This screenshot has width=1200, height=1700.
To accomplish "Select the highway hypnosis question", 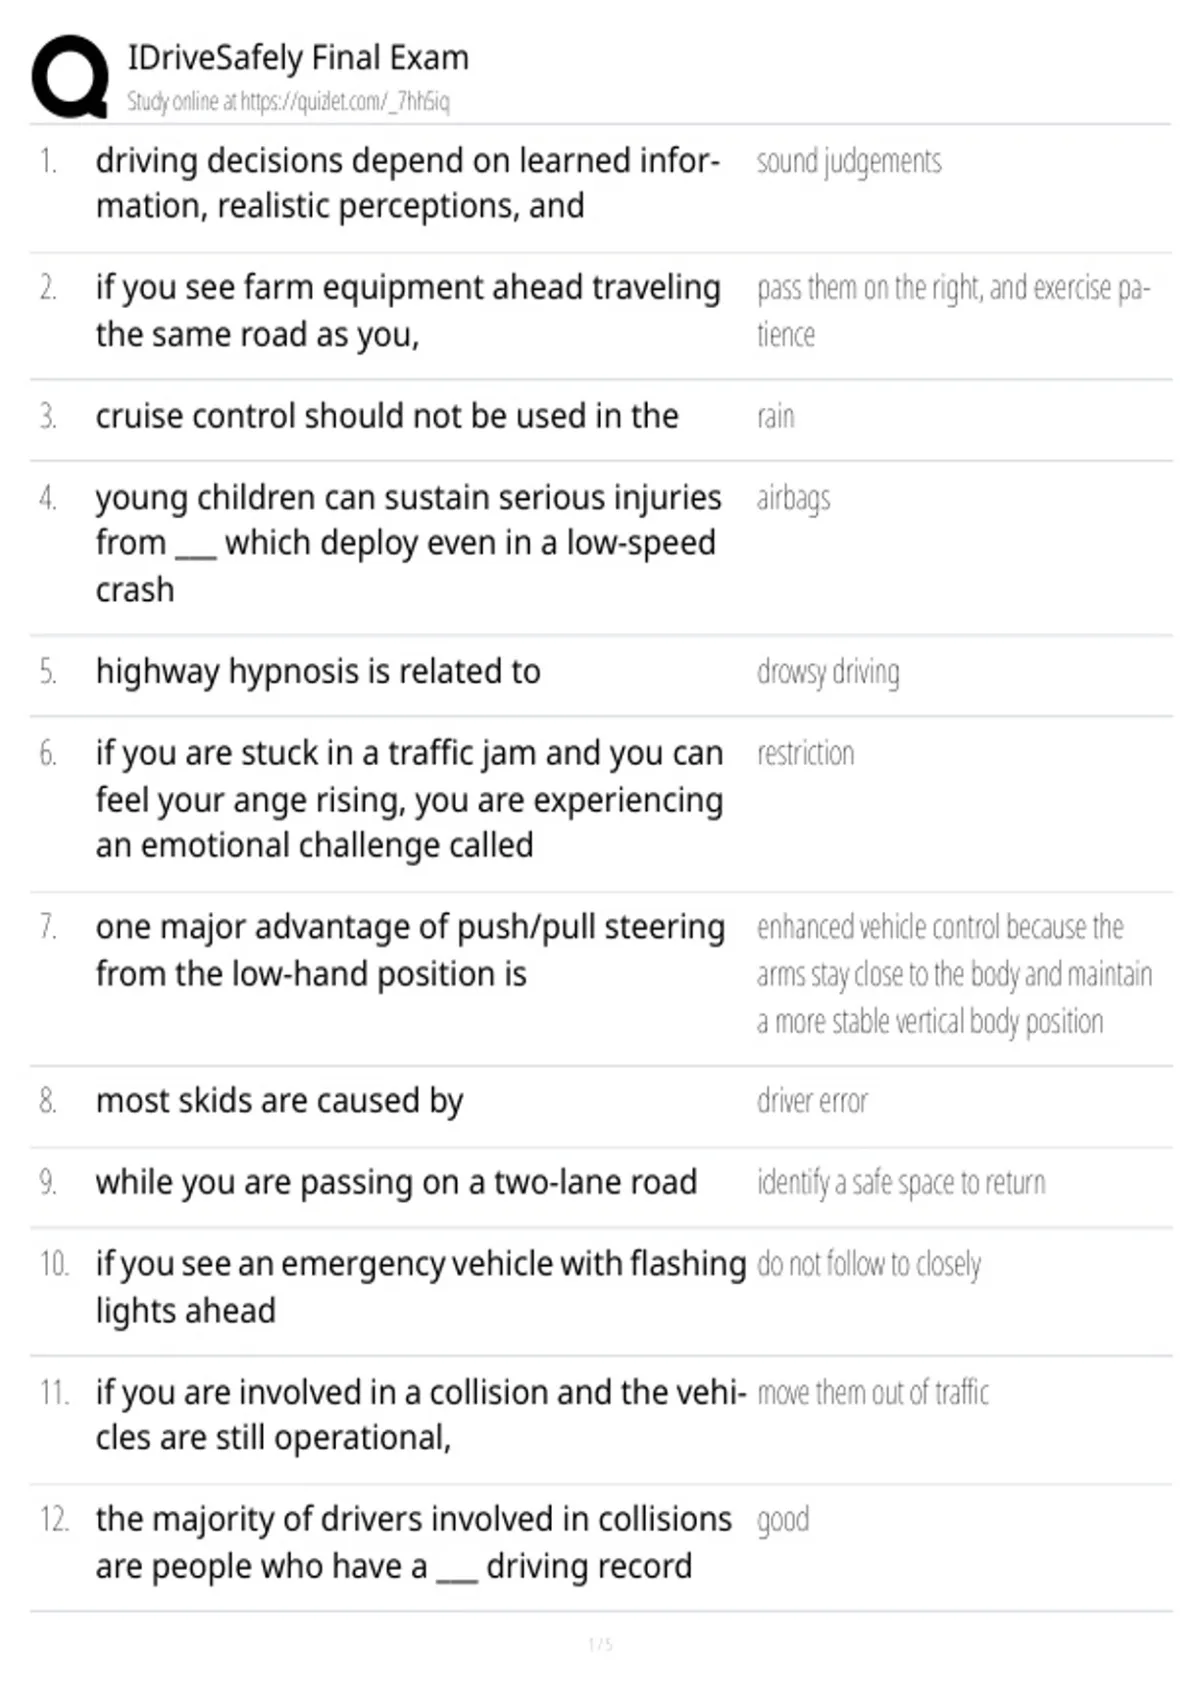I will tap(318, 672).
